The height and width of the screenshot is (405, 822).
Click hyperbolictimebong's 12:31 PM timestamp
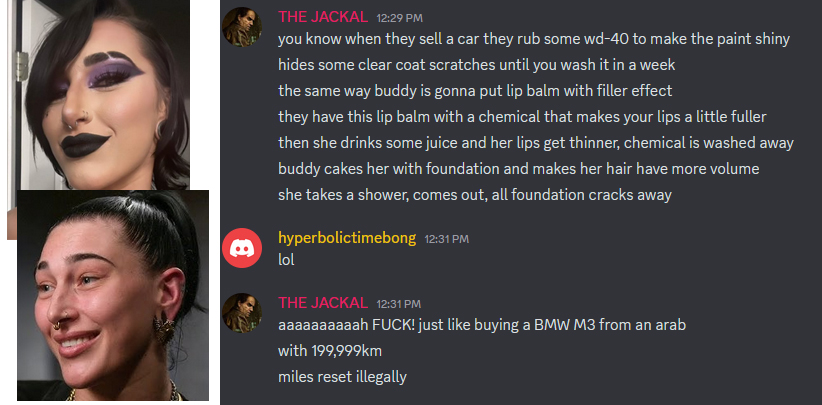coord(447,239)
